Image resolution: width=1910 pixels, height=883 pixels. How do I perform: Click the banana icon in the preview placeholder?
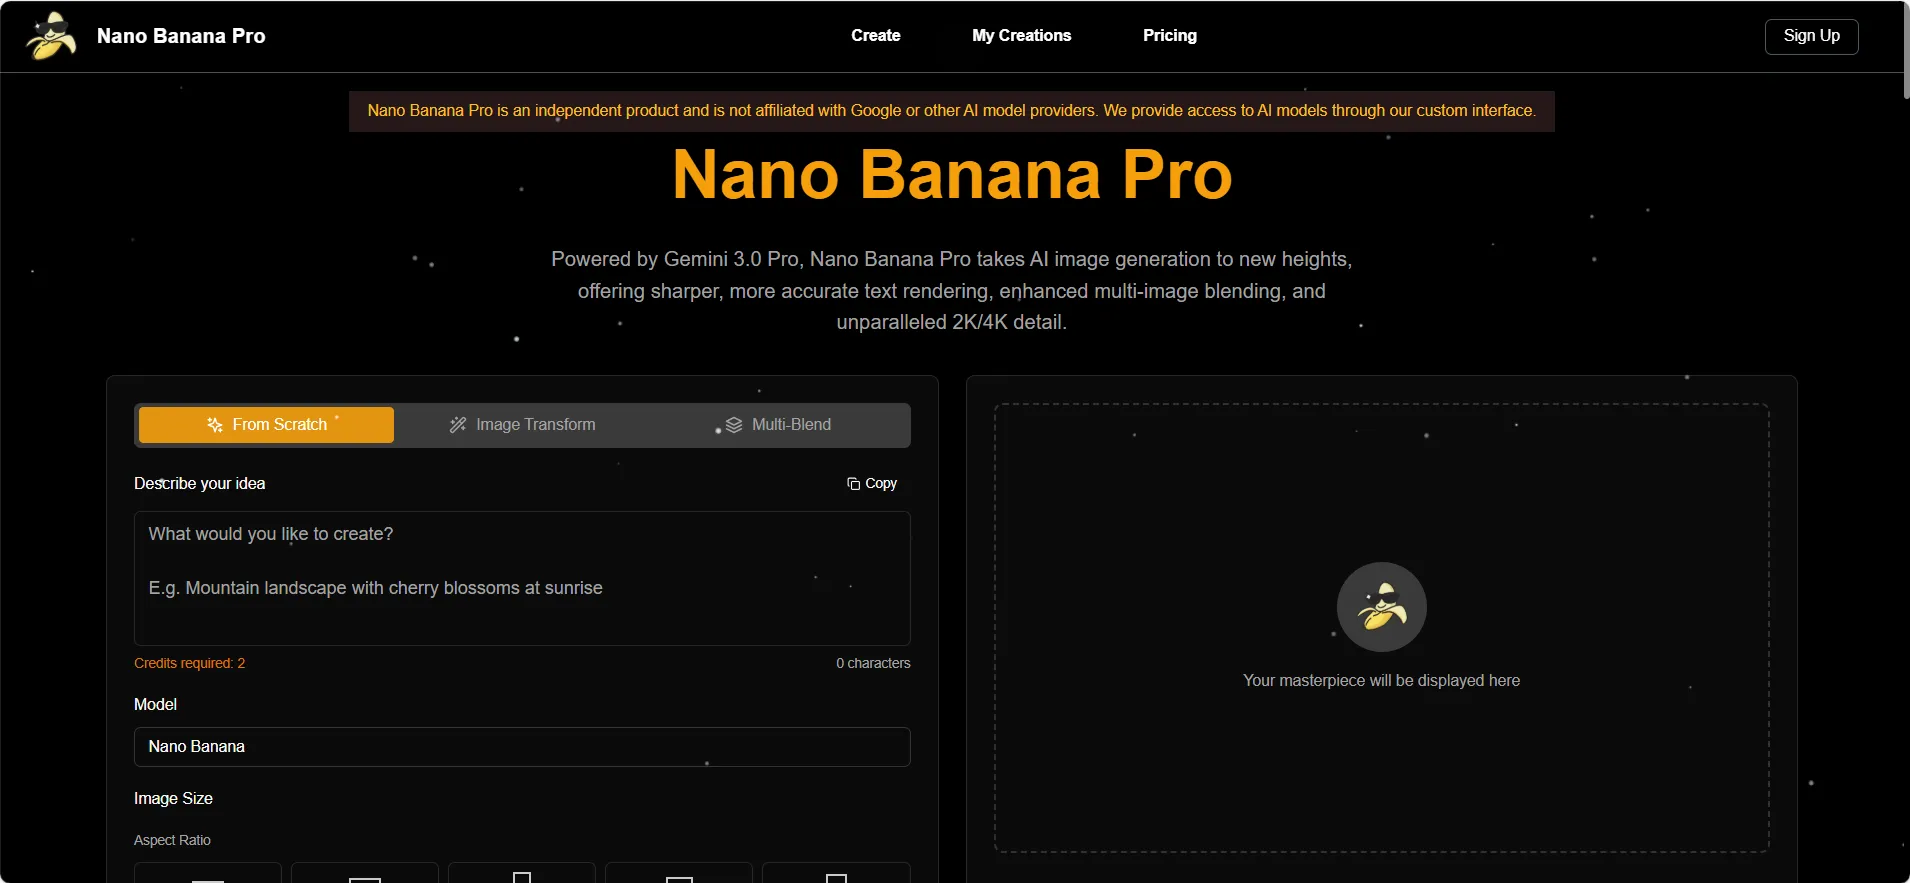(x=1381, y=607)
